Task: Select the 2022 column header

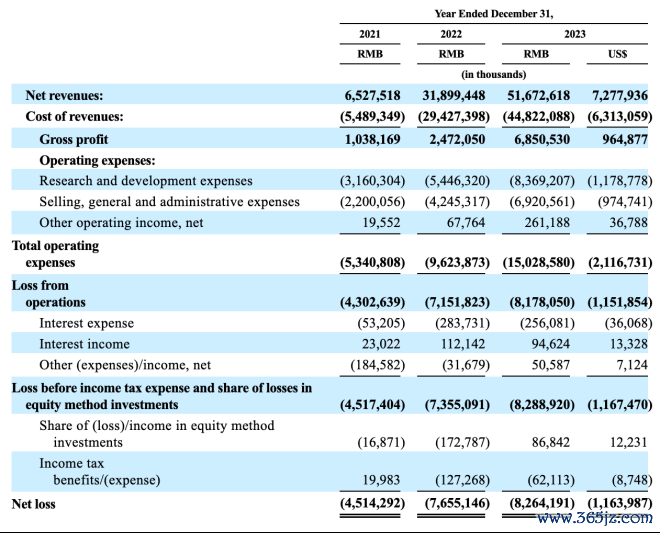Action: tap(451, 34)
